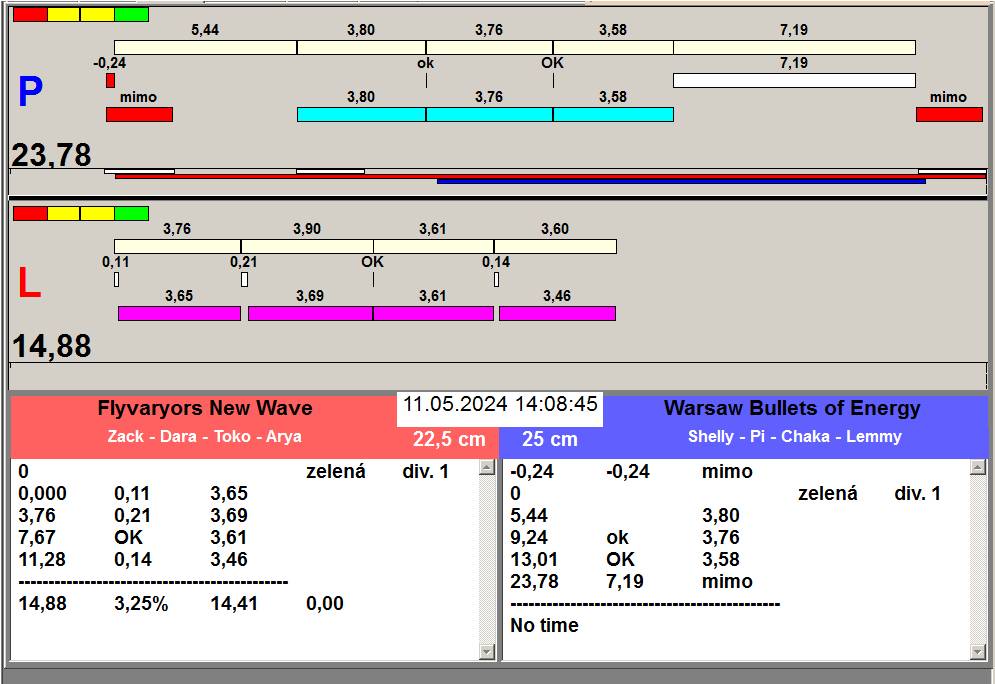Select the cream 7,19 bar in lane P top row
This screenshot has width=995, height=684.
pyautogui.click(x=794, y=48)
